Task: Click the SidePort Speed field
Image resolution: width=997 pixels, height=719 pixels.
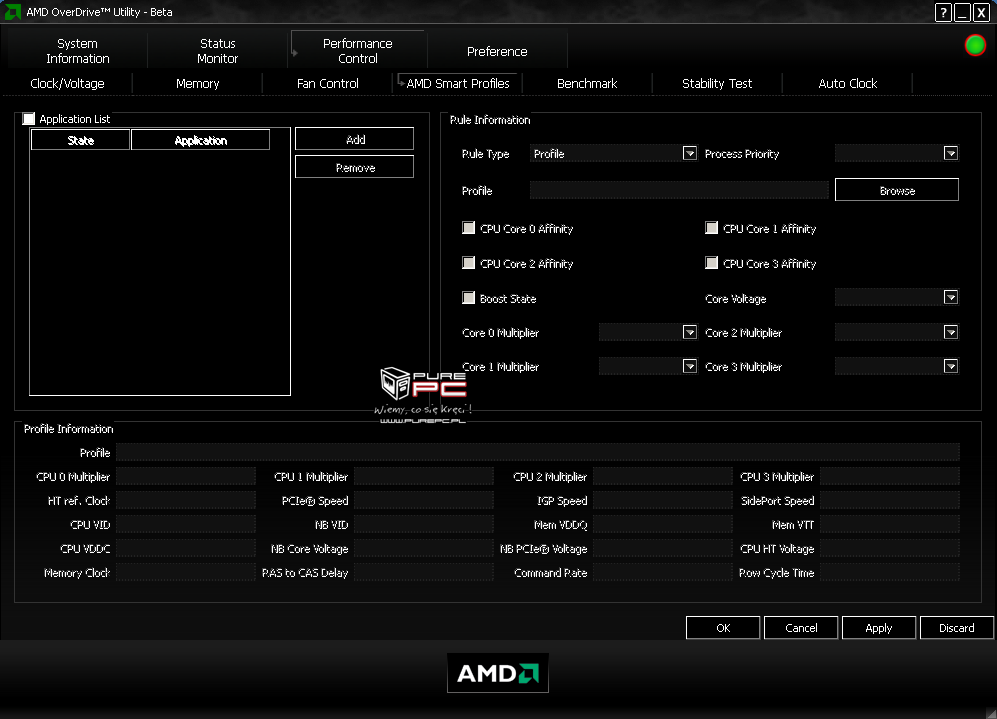Action: [890, 500]
